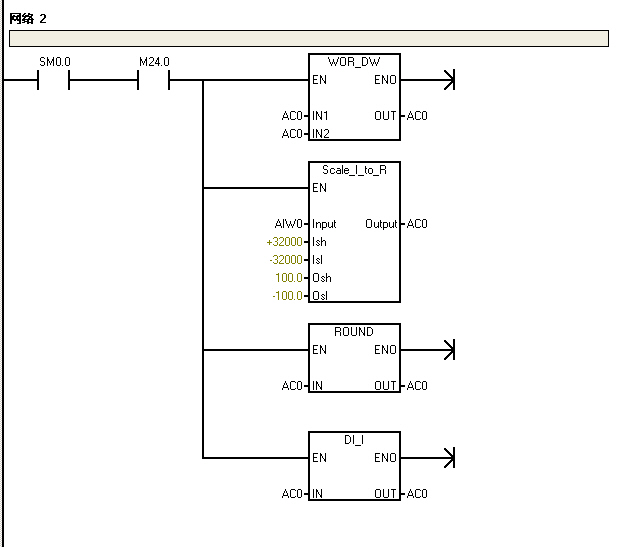Click the ENO output arrow of ROUND
The height and width of the screenshot is (547, 629).
448,350
